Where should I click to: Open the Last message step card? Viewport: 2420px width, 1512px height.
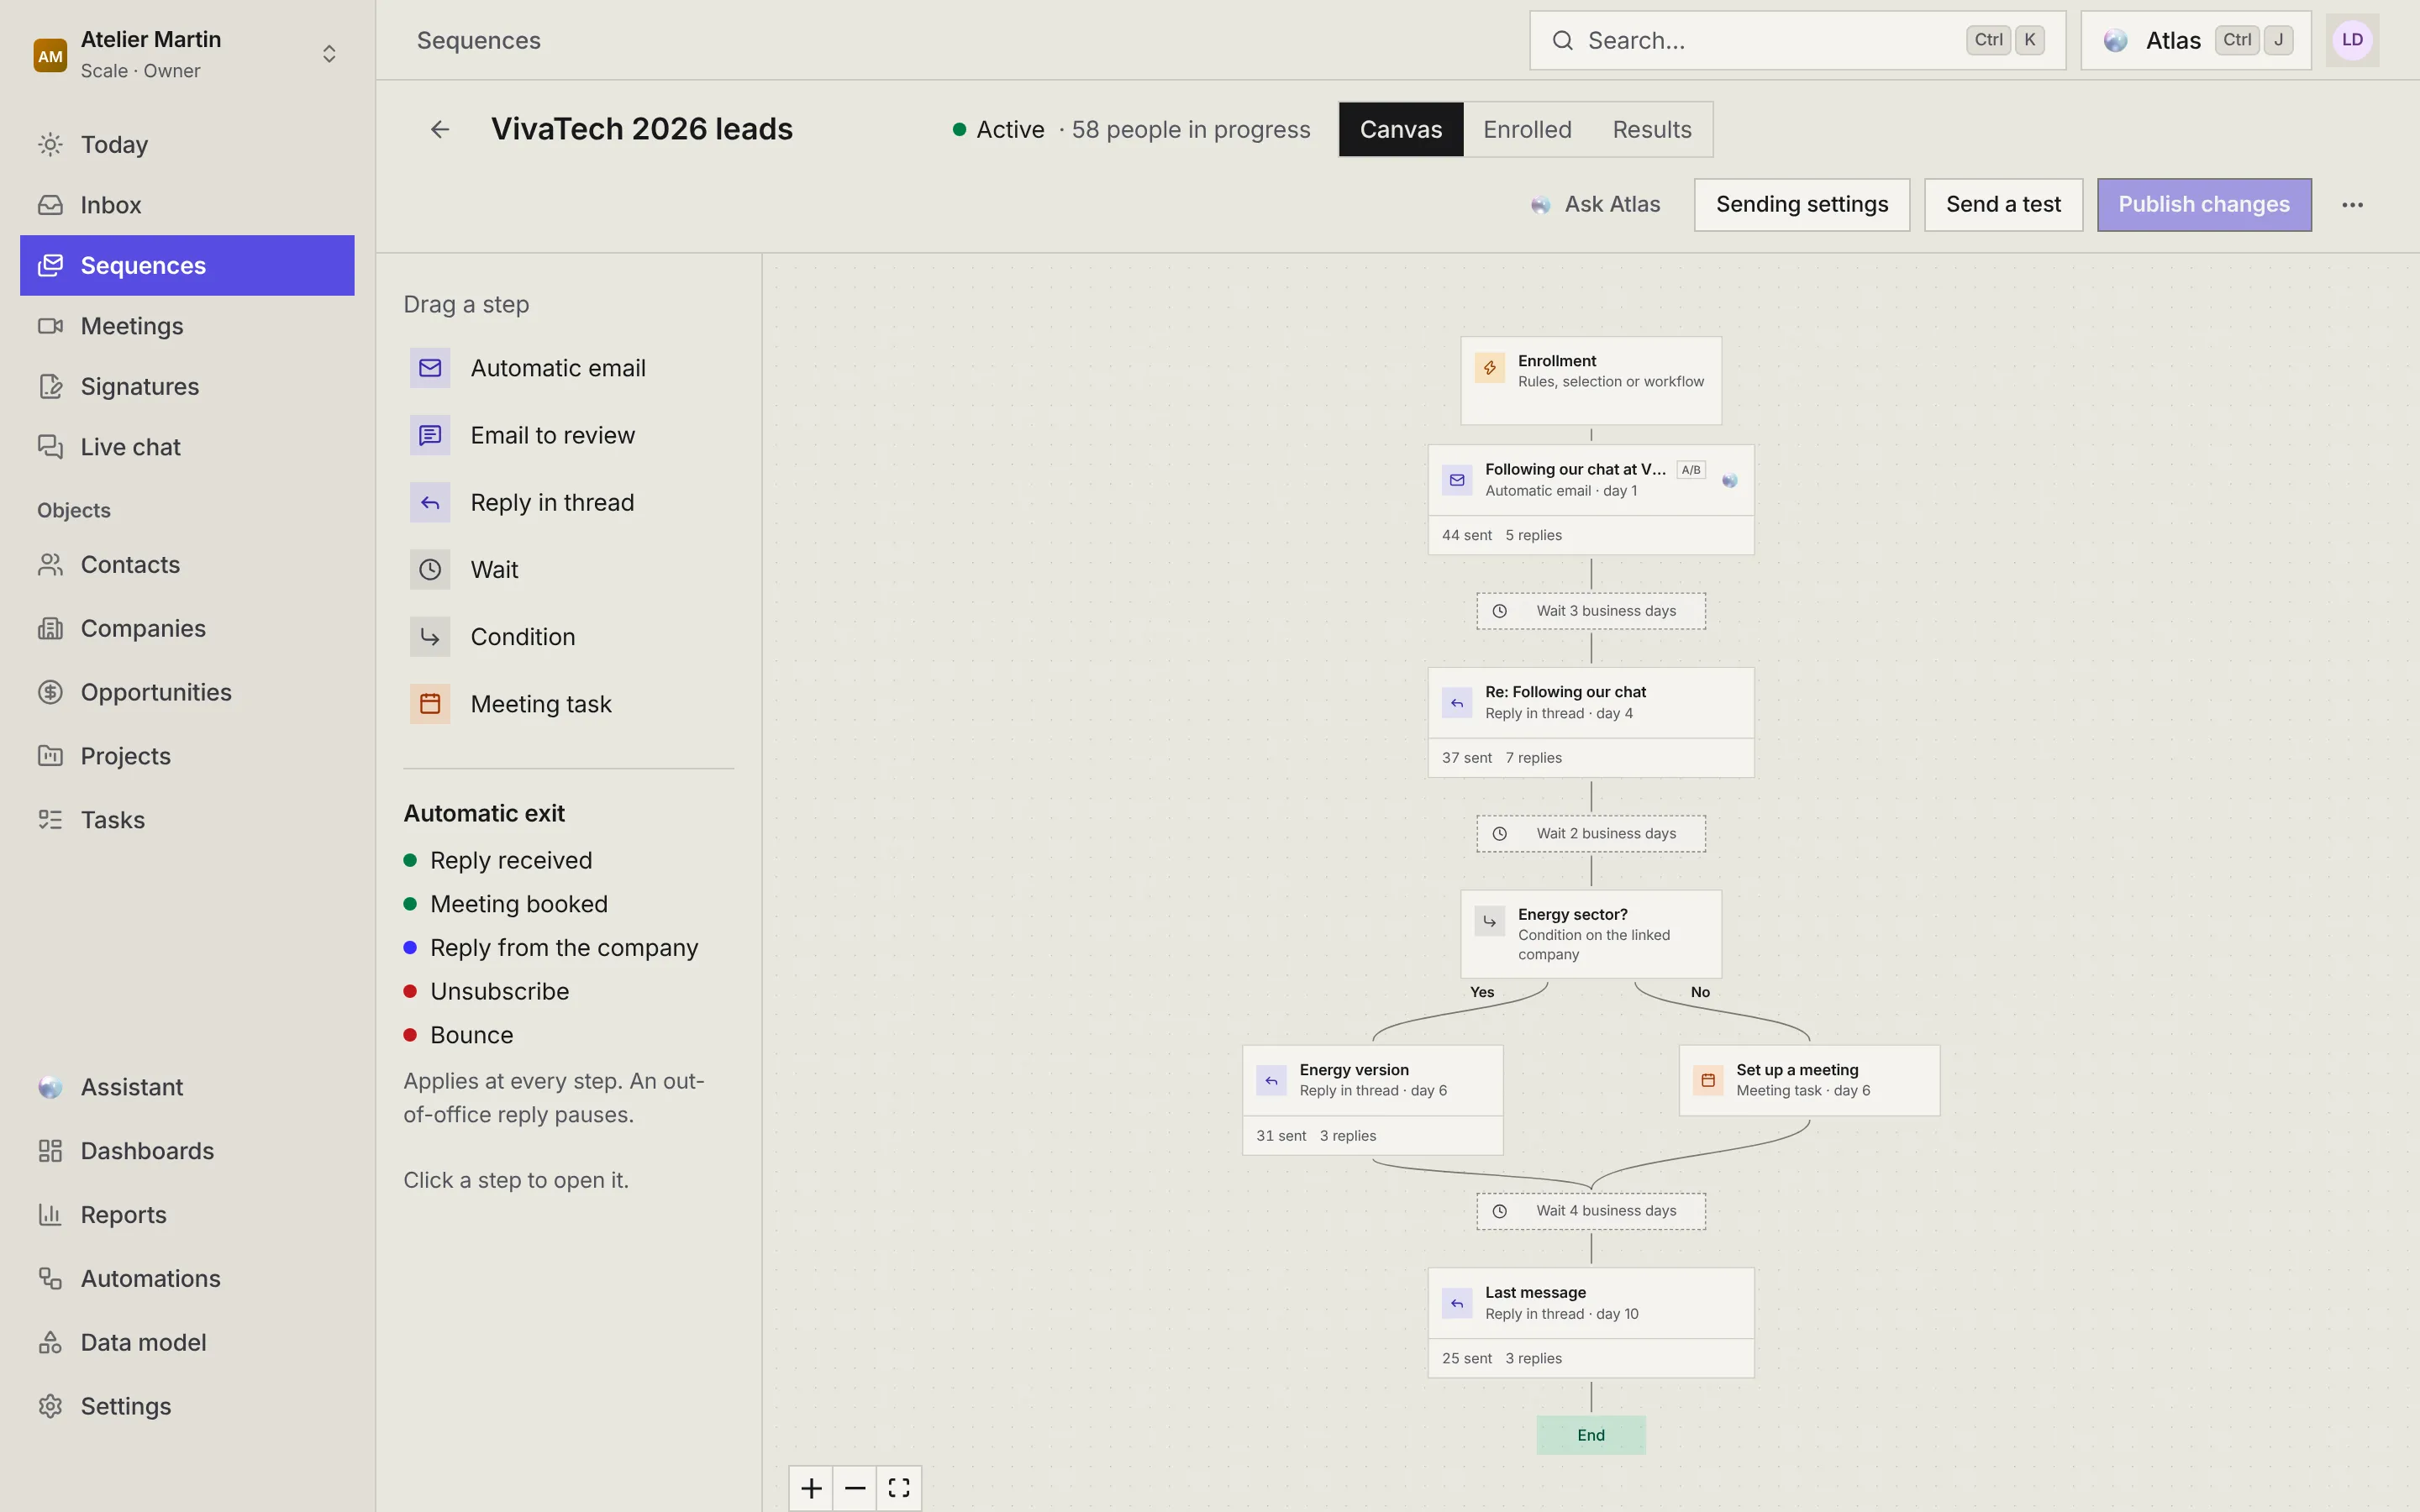(x=1591, y=1323)
